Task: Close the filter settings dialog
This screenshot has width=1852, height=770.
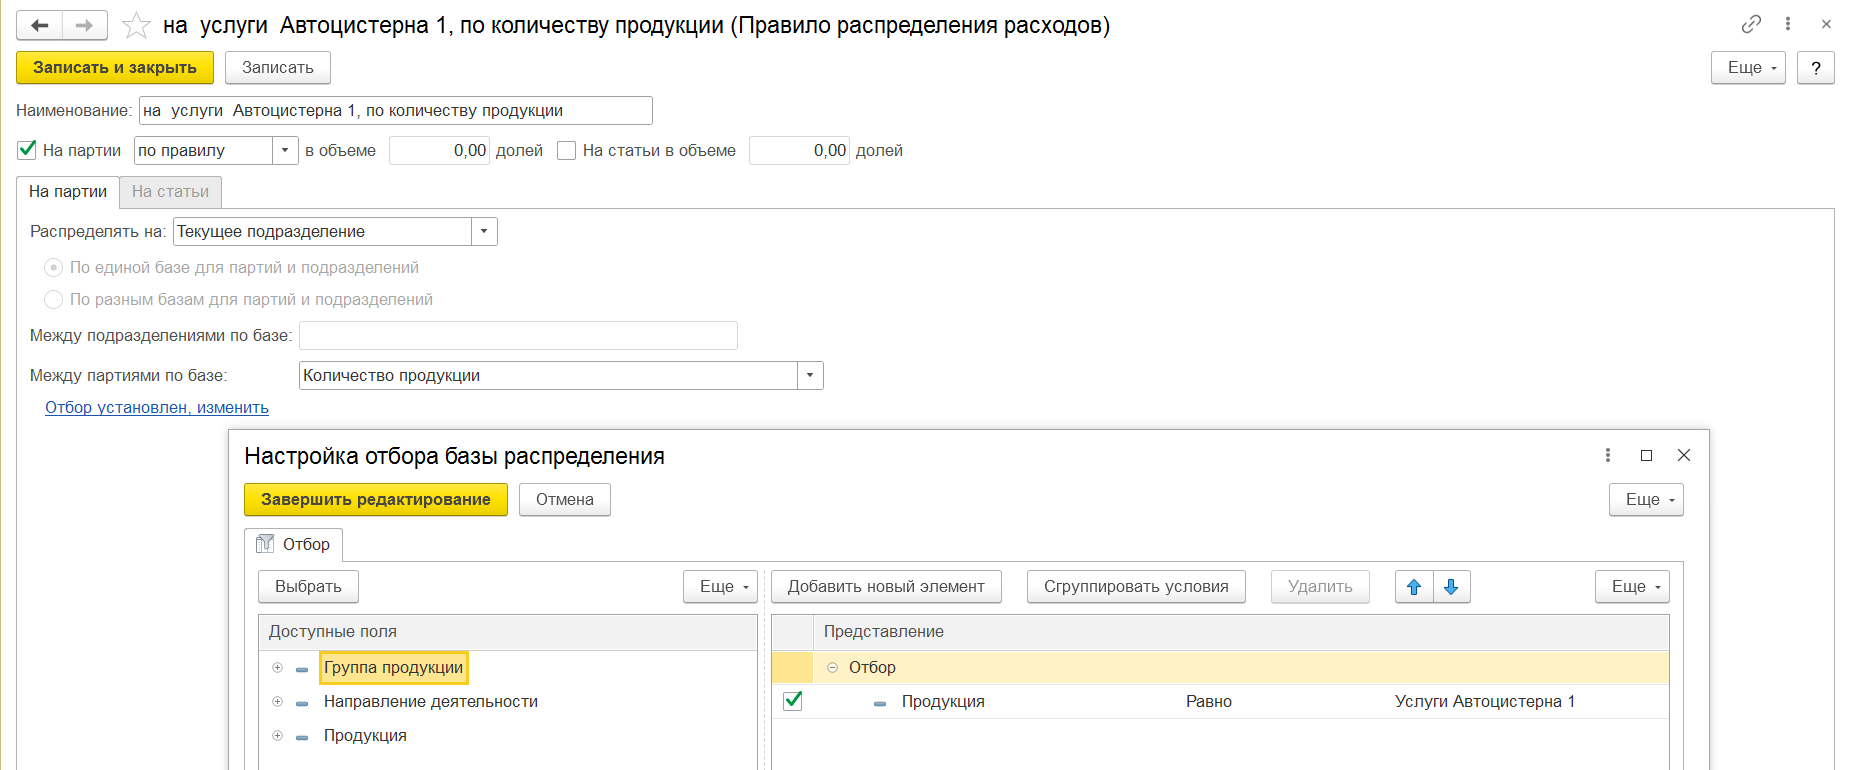Action: click(x=1684, y=455)
